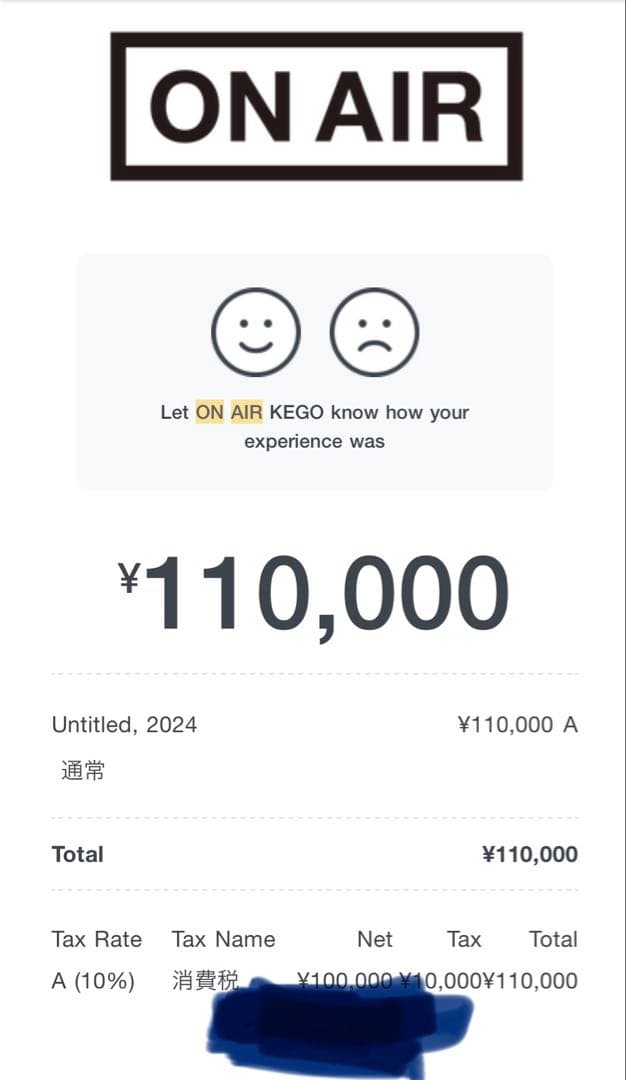The height and width of the screenshot is (1080, 626).
Task: Click the highlighted "AIR" word in the feedback text
Action: click(247, 412)
